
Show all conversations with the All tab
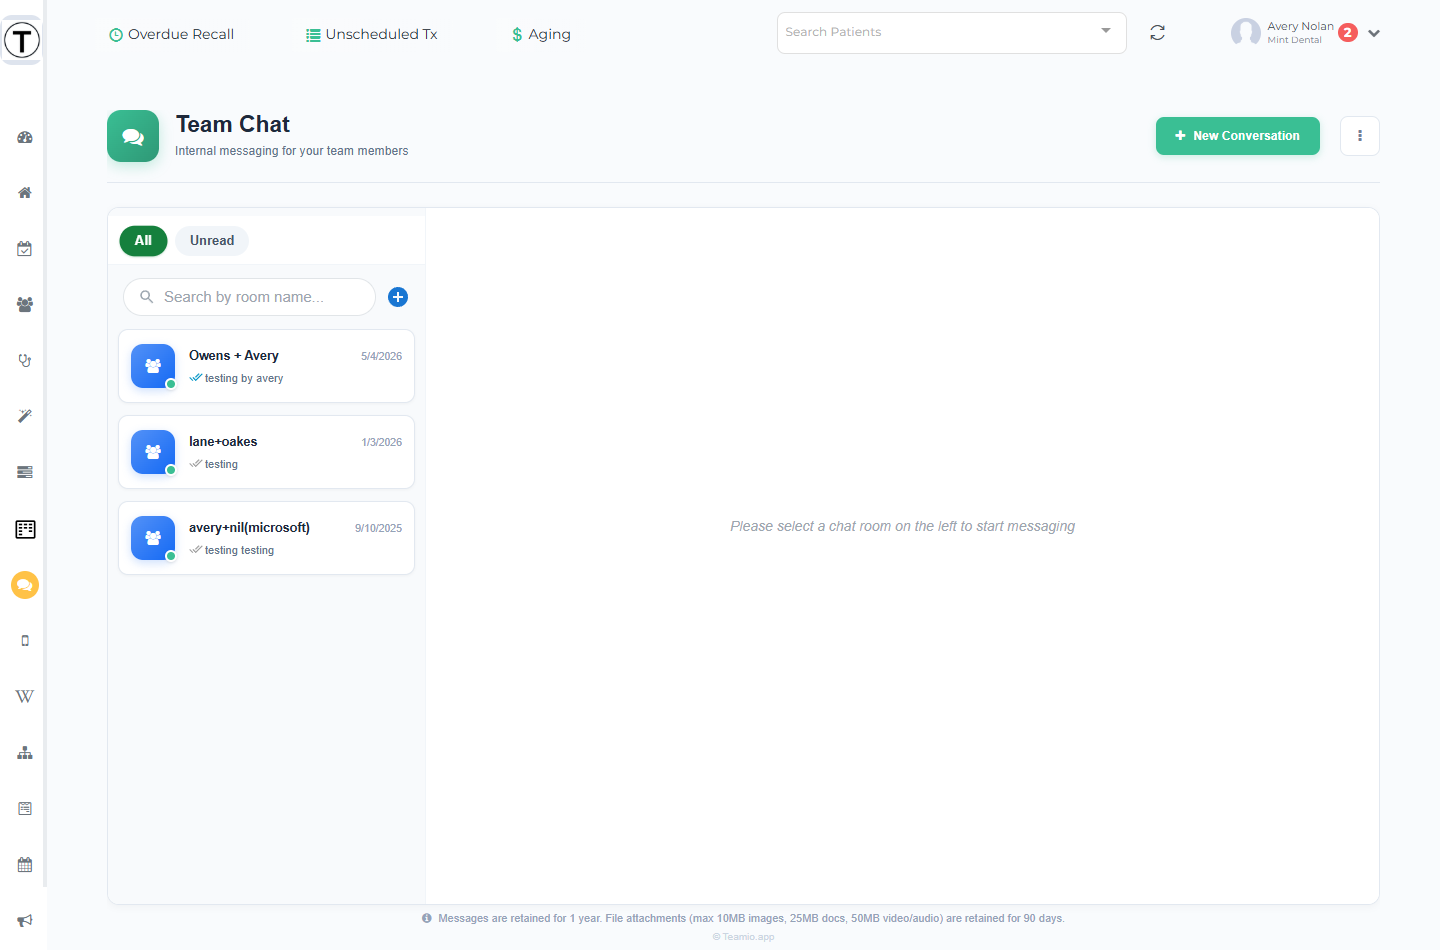tap(143, 241)
